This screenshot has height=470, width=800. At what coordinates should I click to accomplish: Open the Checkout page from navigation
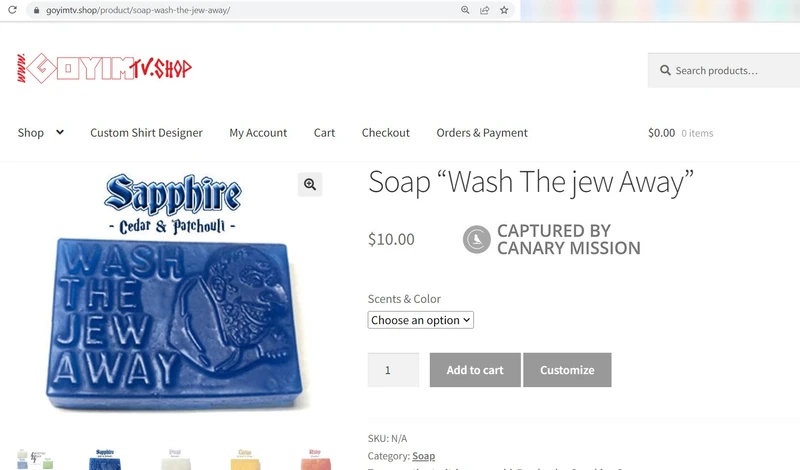tap(386, 133)
